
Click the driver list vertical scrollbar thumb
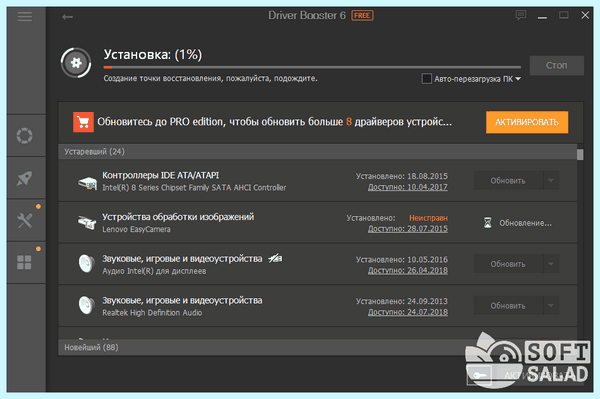[580, 155]
